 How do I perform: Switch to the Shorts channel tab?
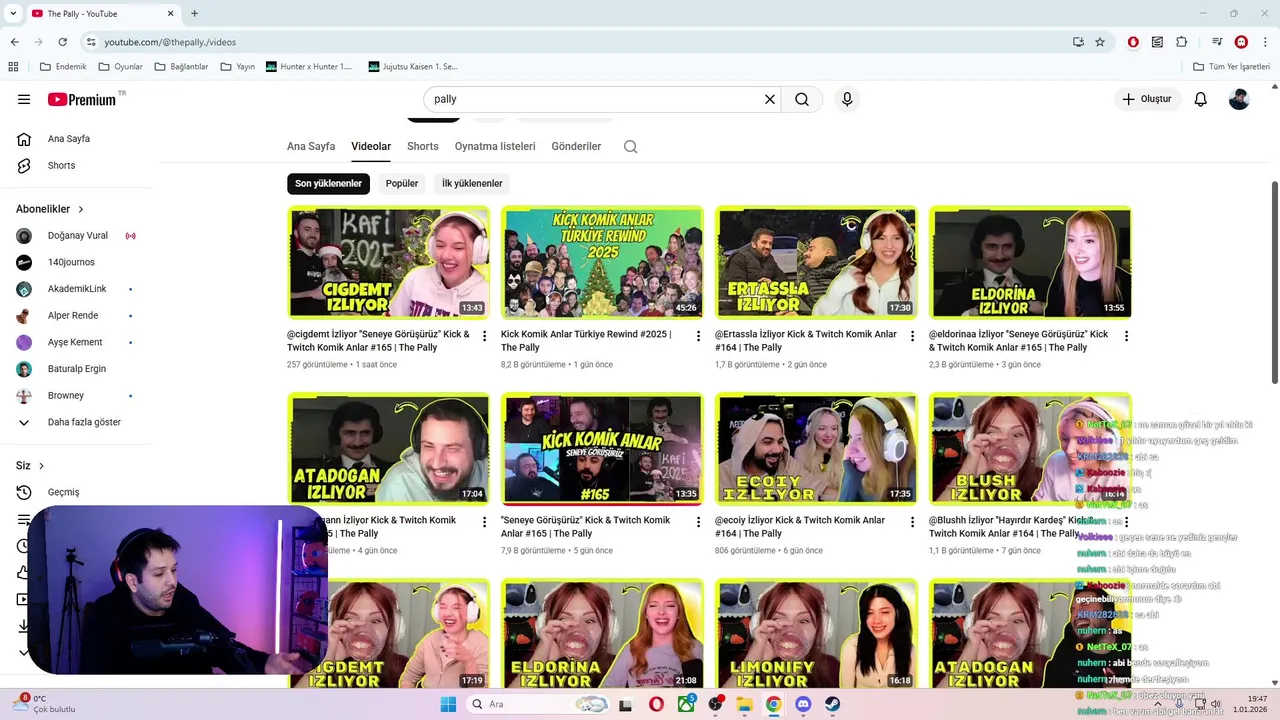coord(423,146)
